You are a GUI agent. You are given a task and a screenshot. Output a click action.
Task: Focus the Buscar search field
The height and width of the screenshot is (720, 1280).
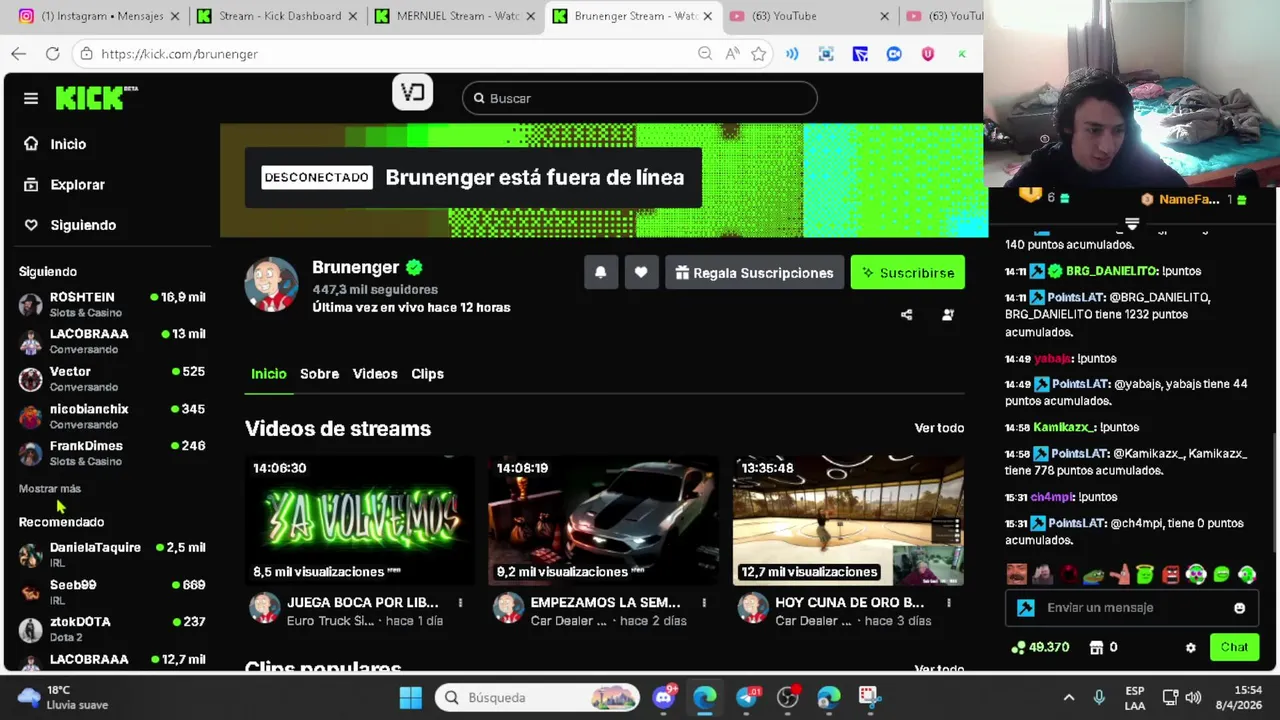click(x=640, y=98)
